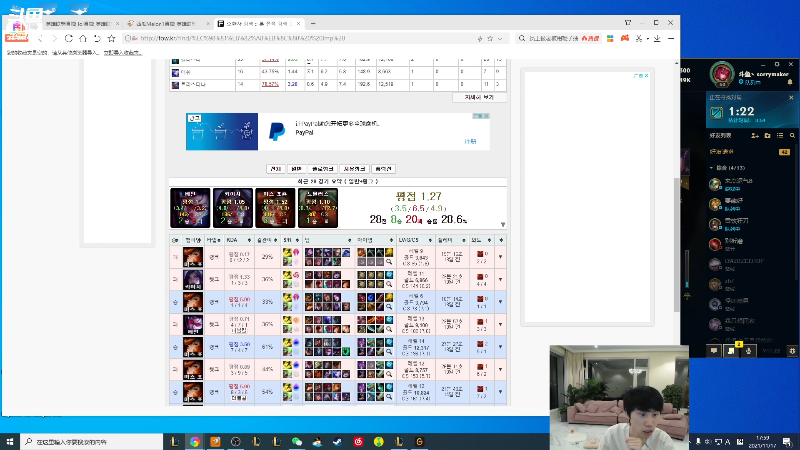Search friends with magnifier in League client
This screenshot has width=800, height=450.
[x=792, y=136]
